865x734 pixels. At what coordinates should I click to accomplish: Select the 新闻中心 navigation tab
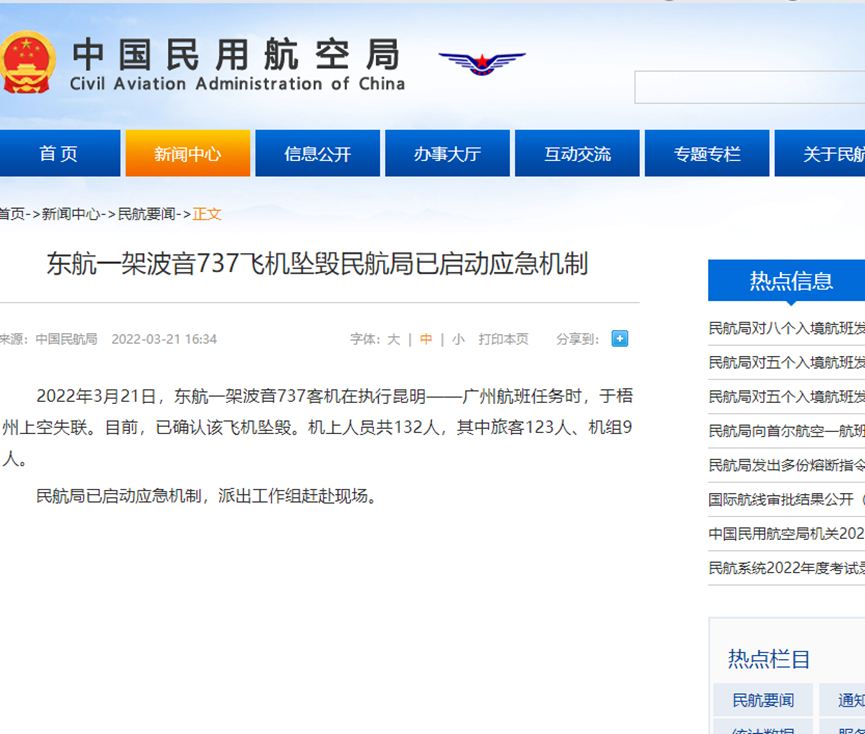[x=187, y=154]
